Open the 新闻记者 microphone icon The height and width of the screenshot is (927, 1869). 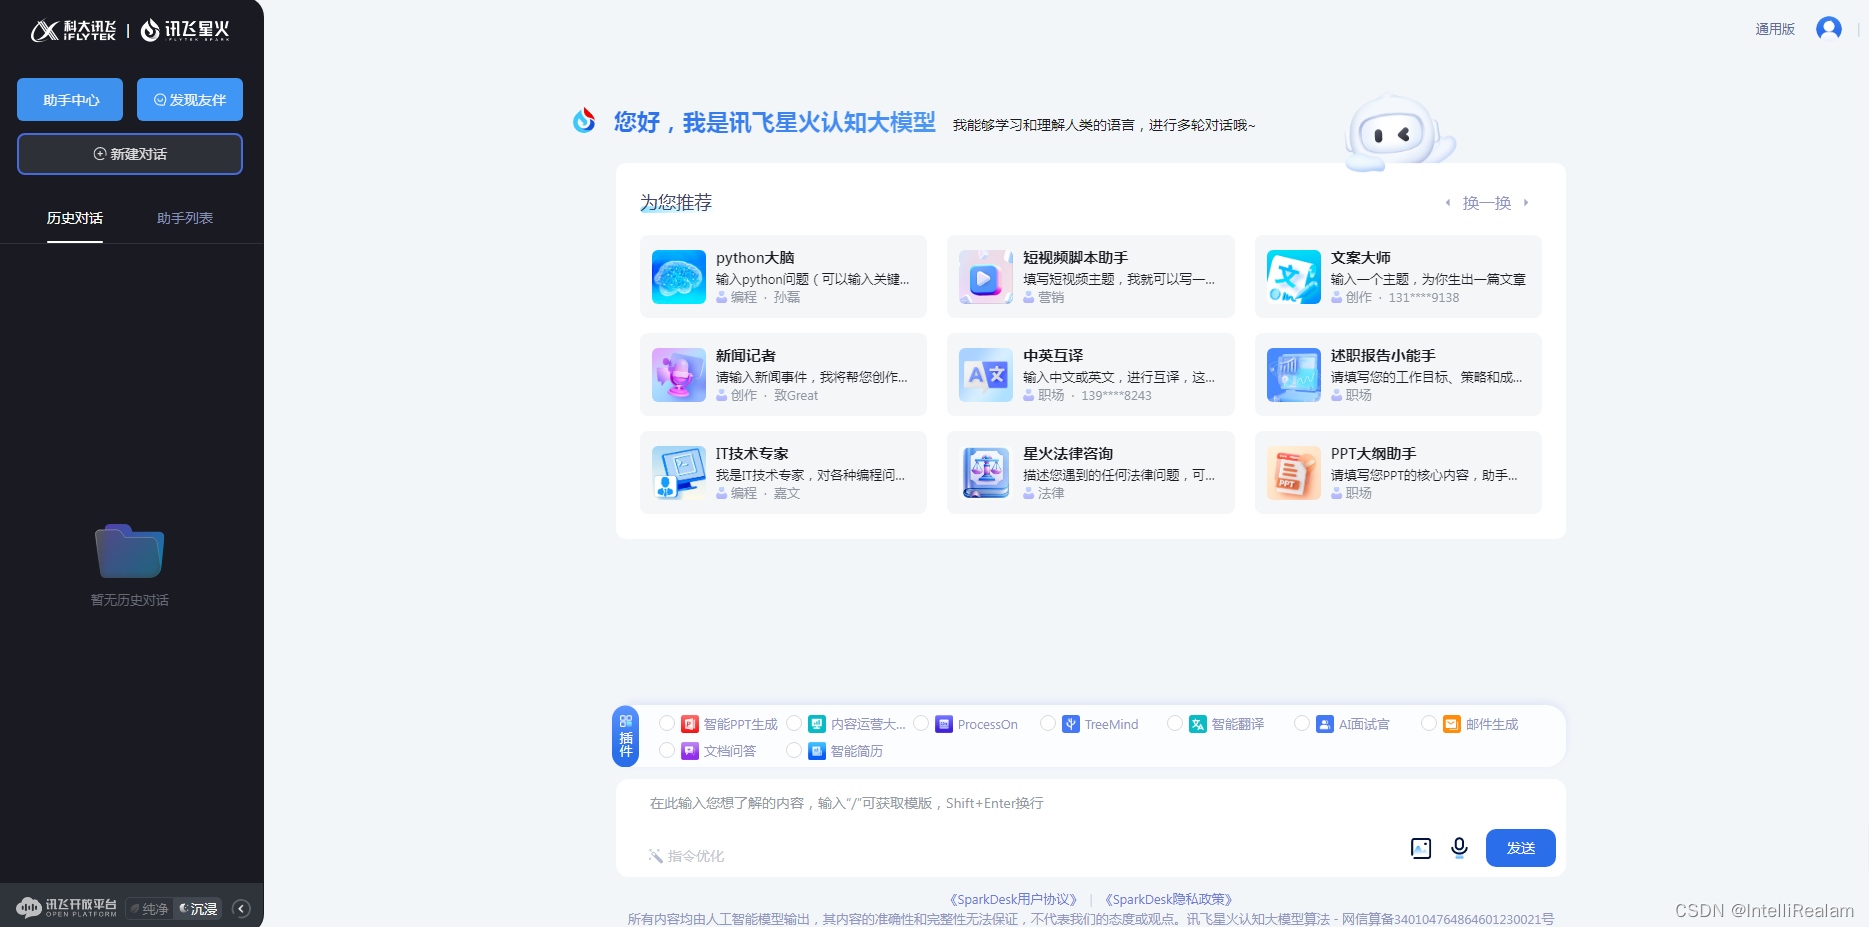coord(678,375)
